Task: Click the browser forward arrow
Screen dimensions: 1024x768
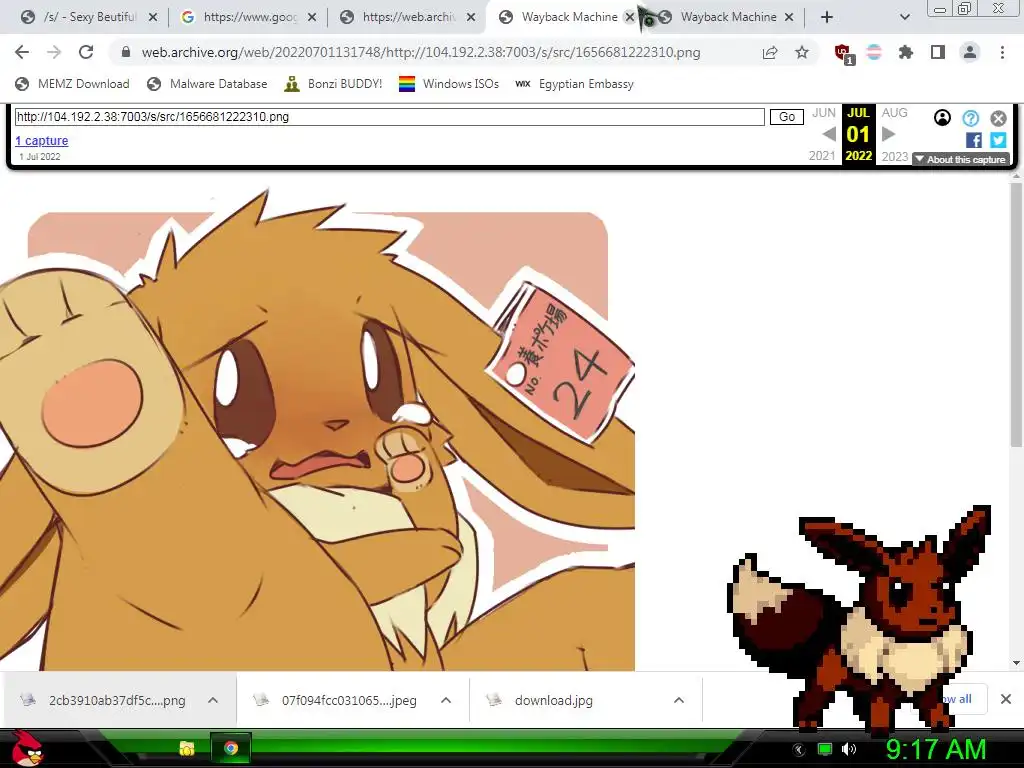Action: (x=54, y=52)
